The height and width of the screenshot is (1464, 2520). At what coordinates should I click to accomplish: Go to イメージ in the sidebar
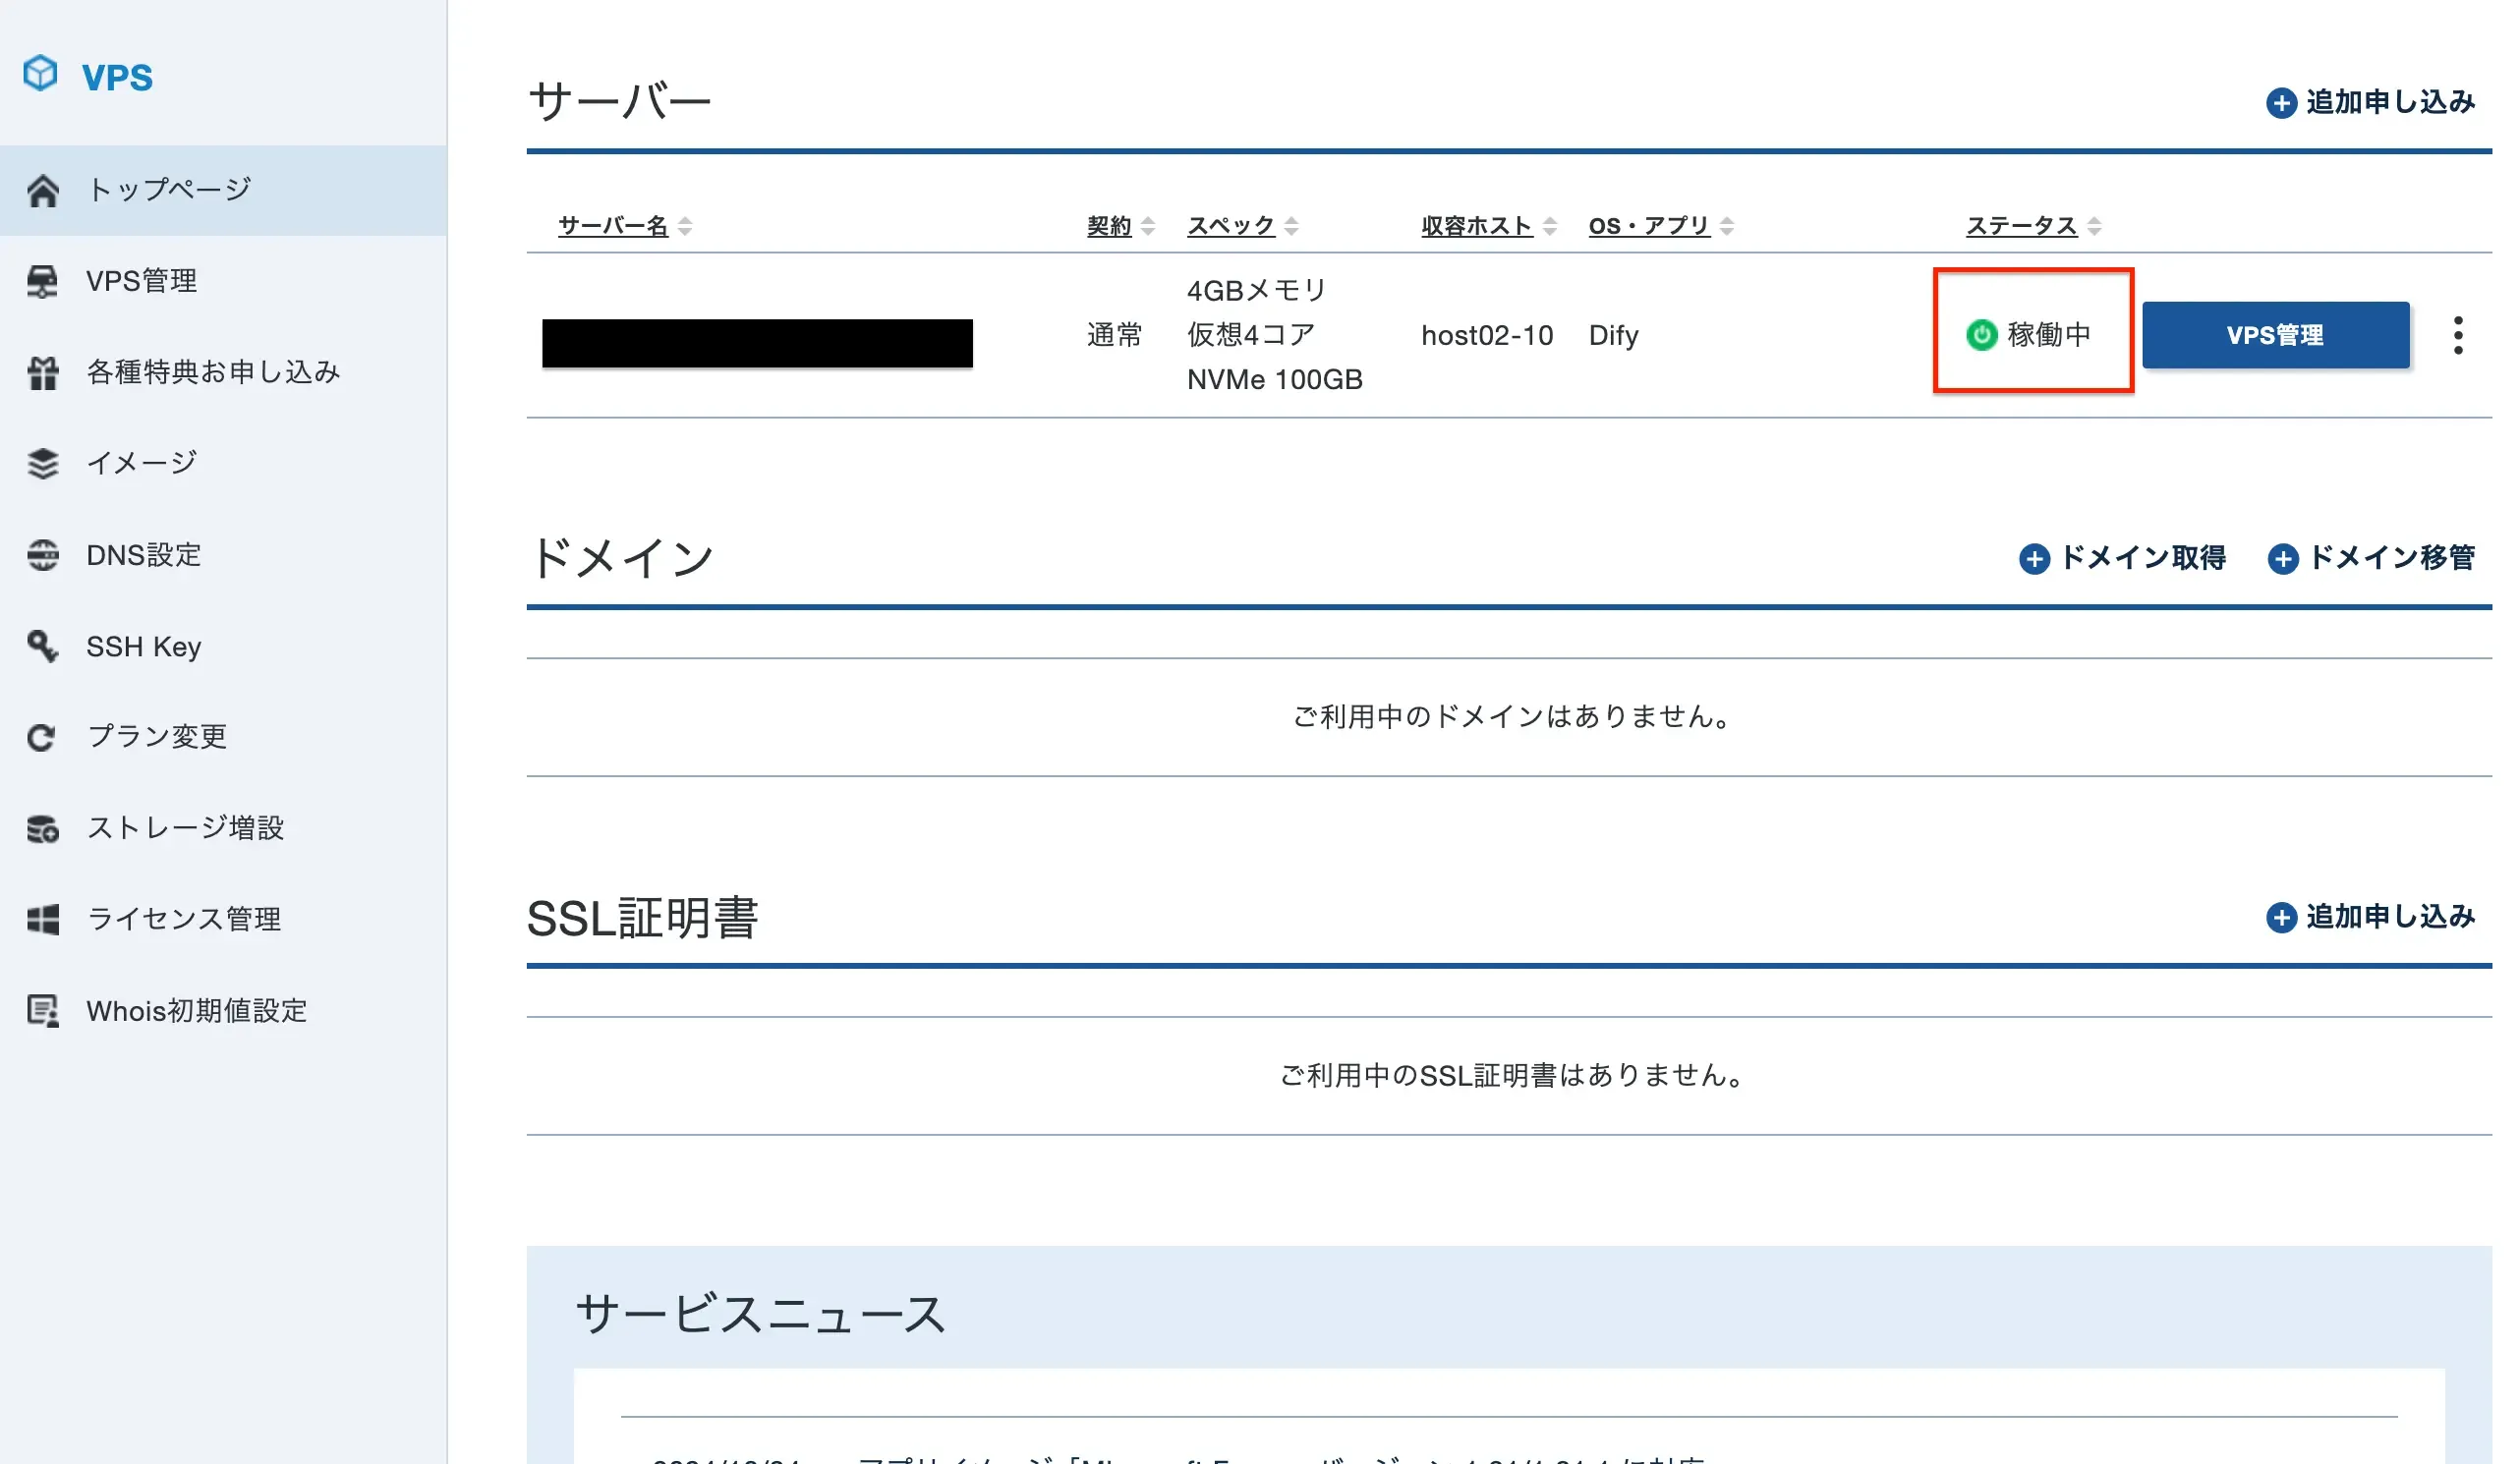click(223, 463)
